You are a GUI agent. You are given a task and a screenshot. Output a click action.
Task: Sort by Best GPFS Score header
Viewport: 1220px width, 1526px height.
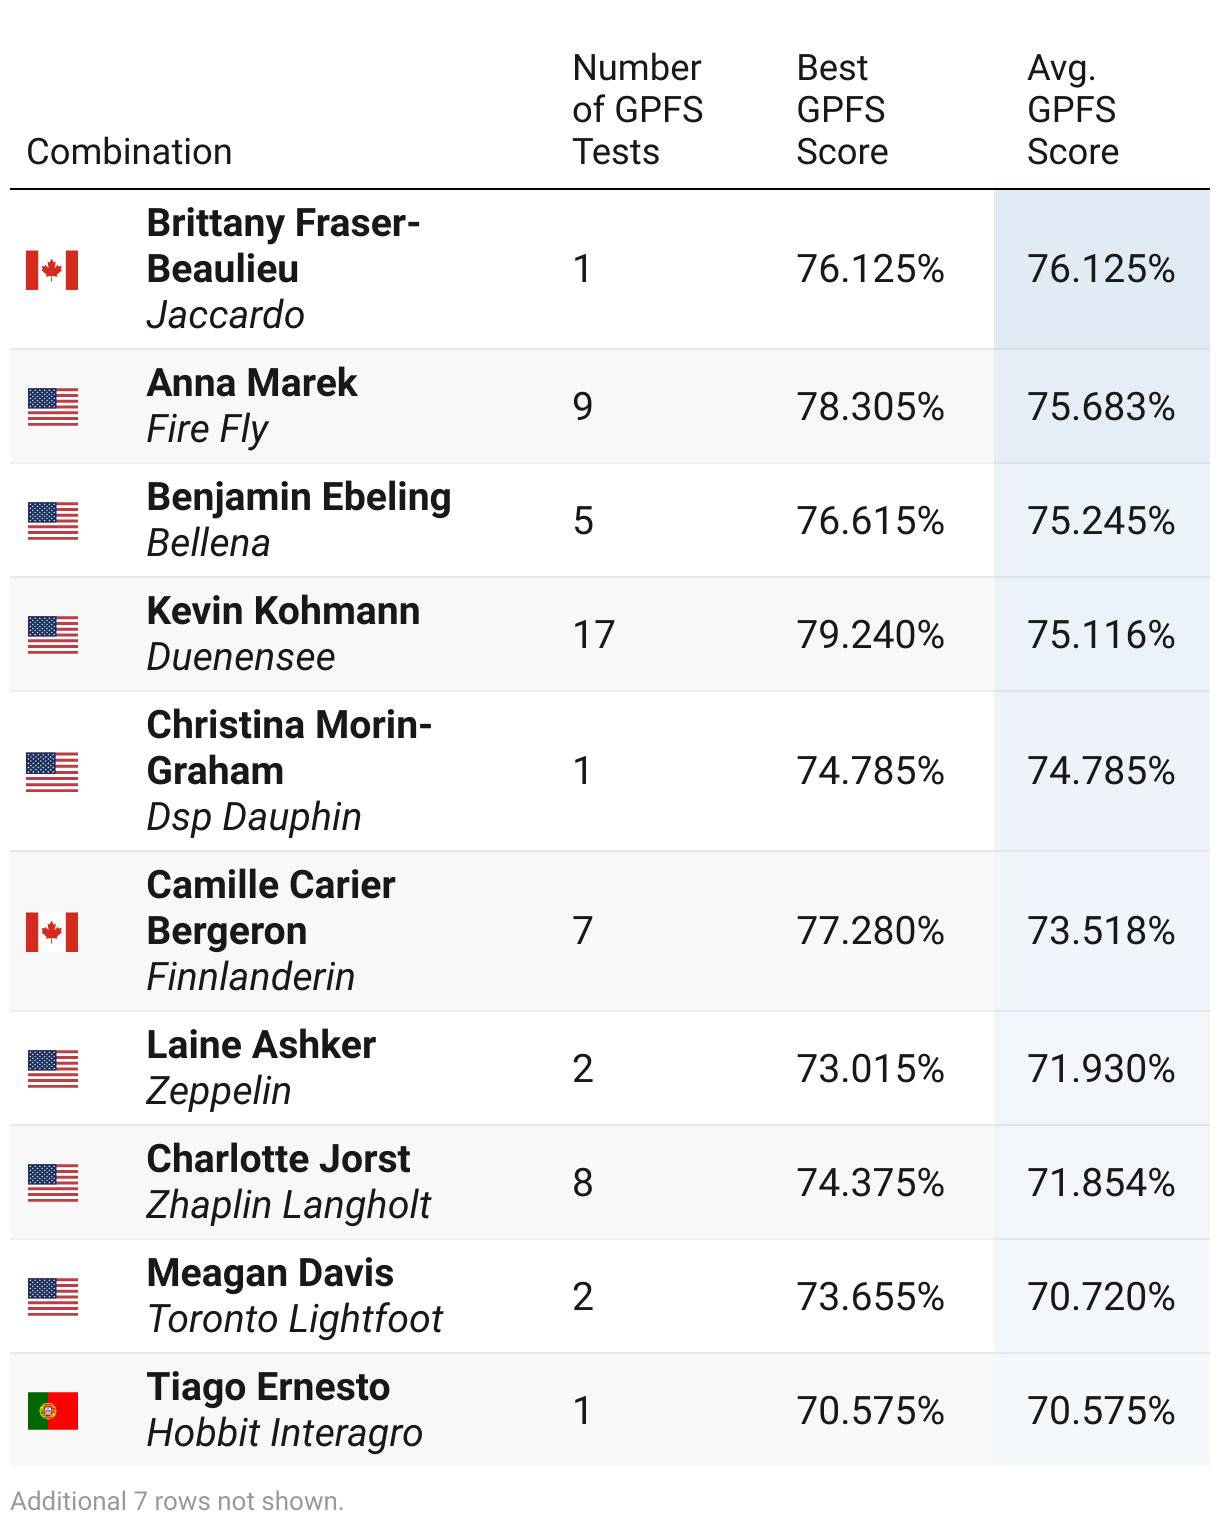842,110
